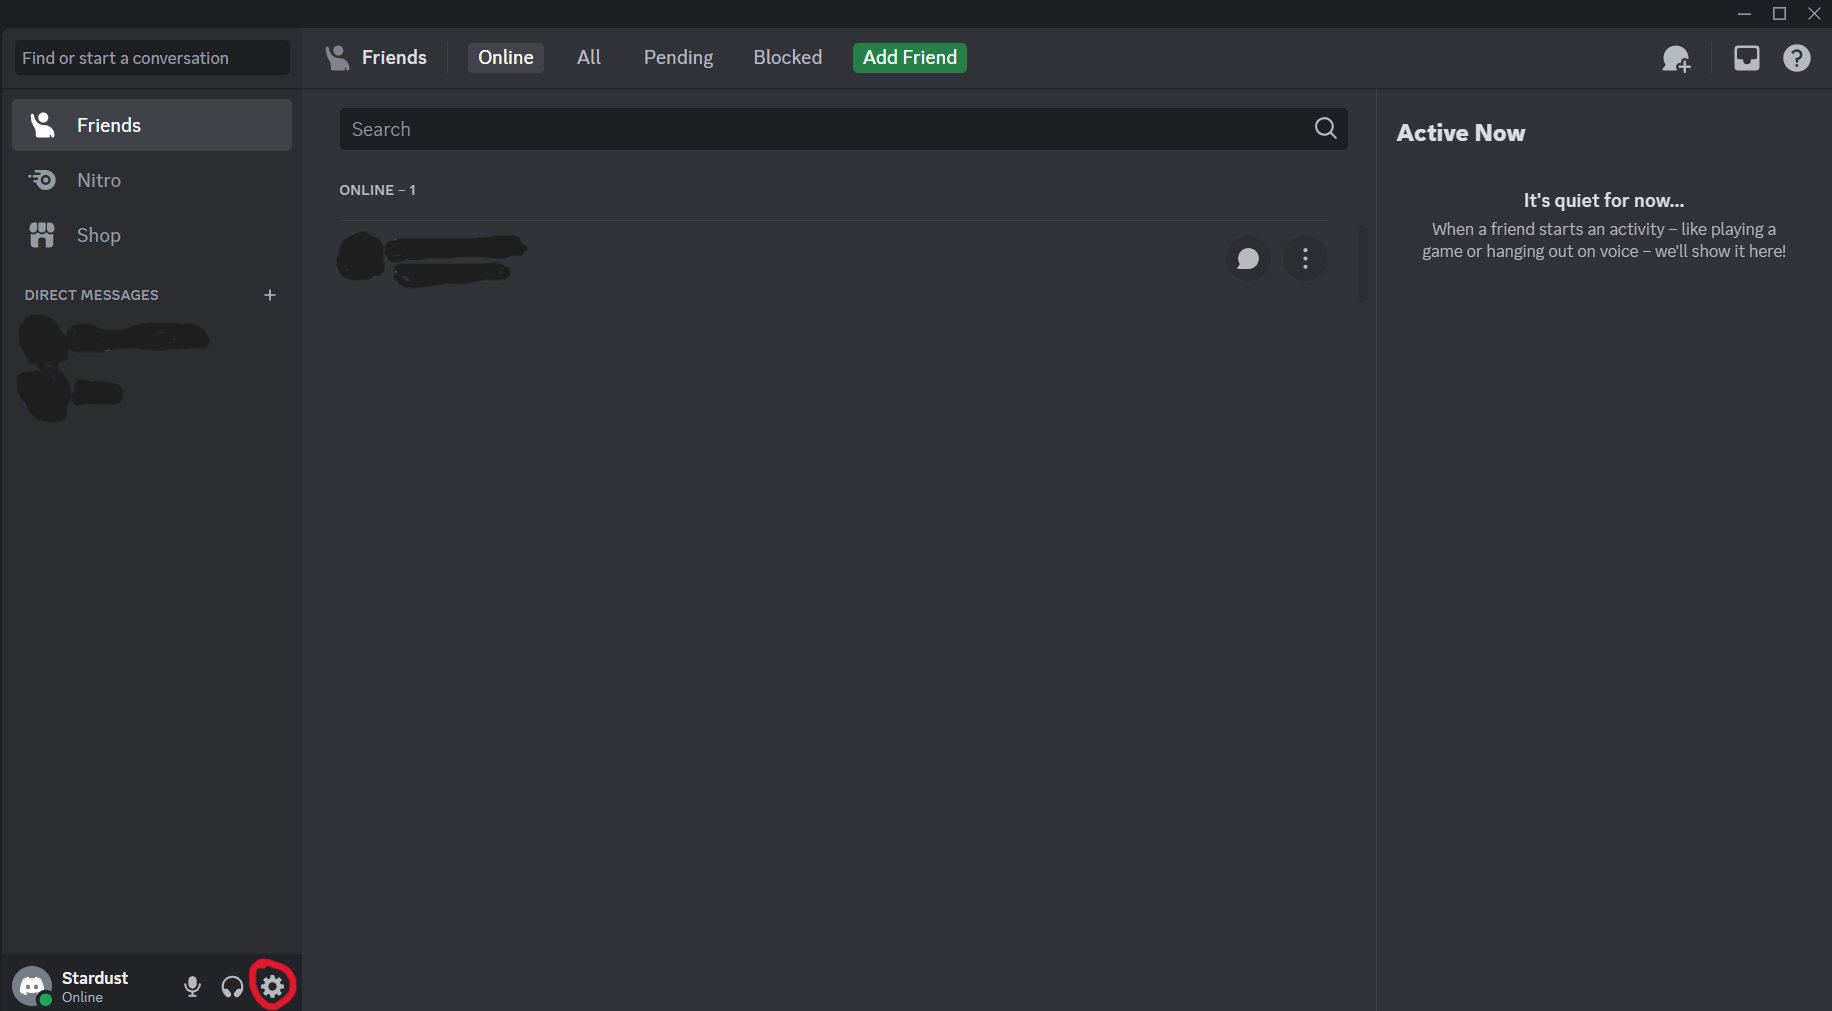
Task: Click the friends Search field
Action: click(x=820, y=129)
